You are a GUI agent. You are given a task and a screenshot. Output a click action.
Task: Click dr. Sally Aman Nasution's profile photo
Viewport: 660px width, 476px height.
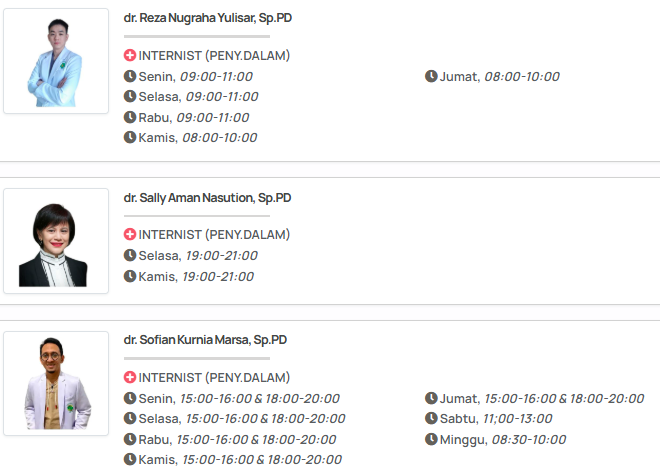click(56, 241)
